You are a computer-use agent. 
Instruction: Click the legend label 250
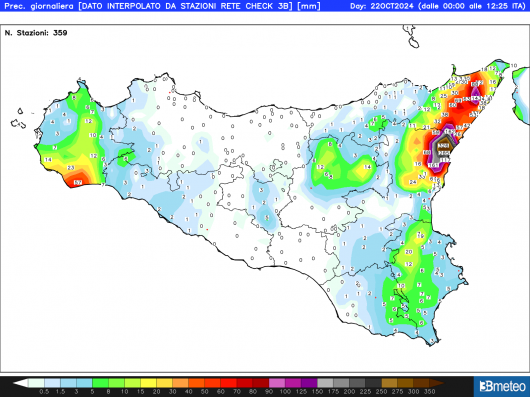(381, 392)
